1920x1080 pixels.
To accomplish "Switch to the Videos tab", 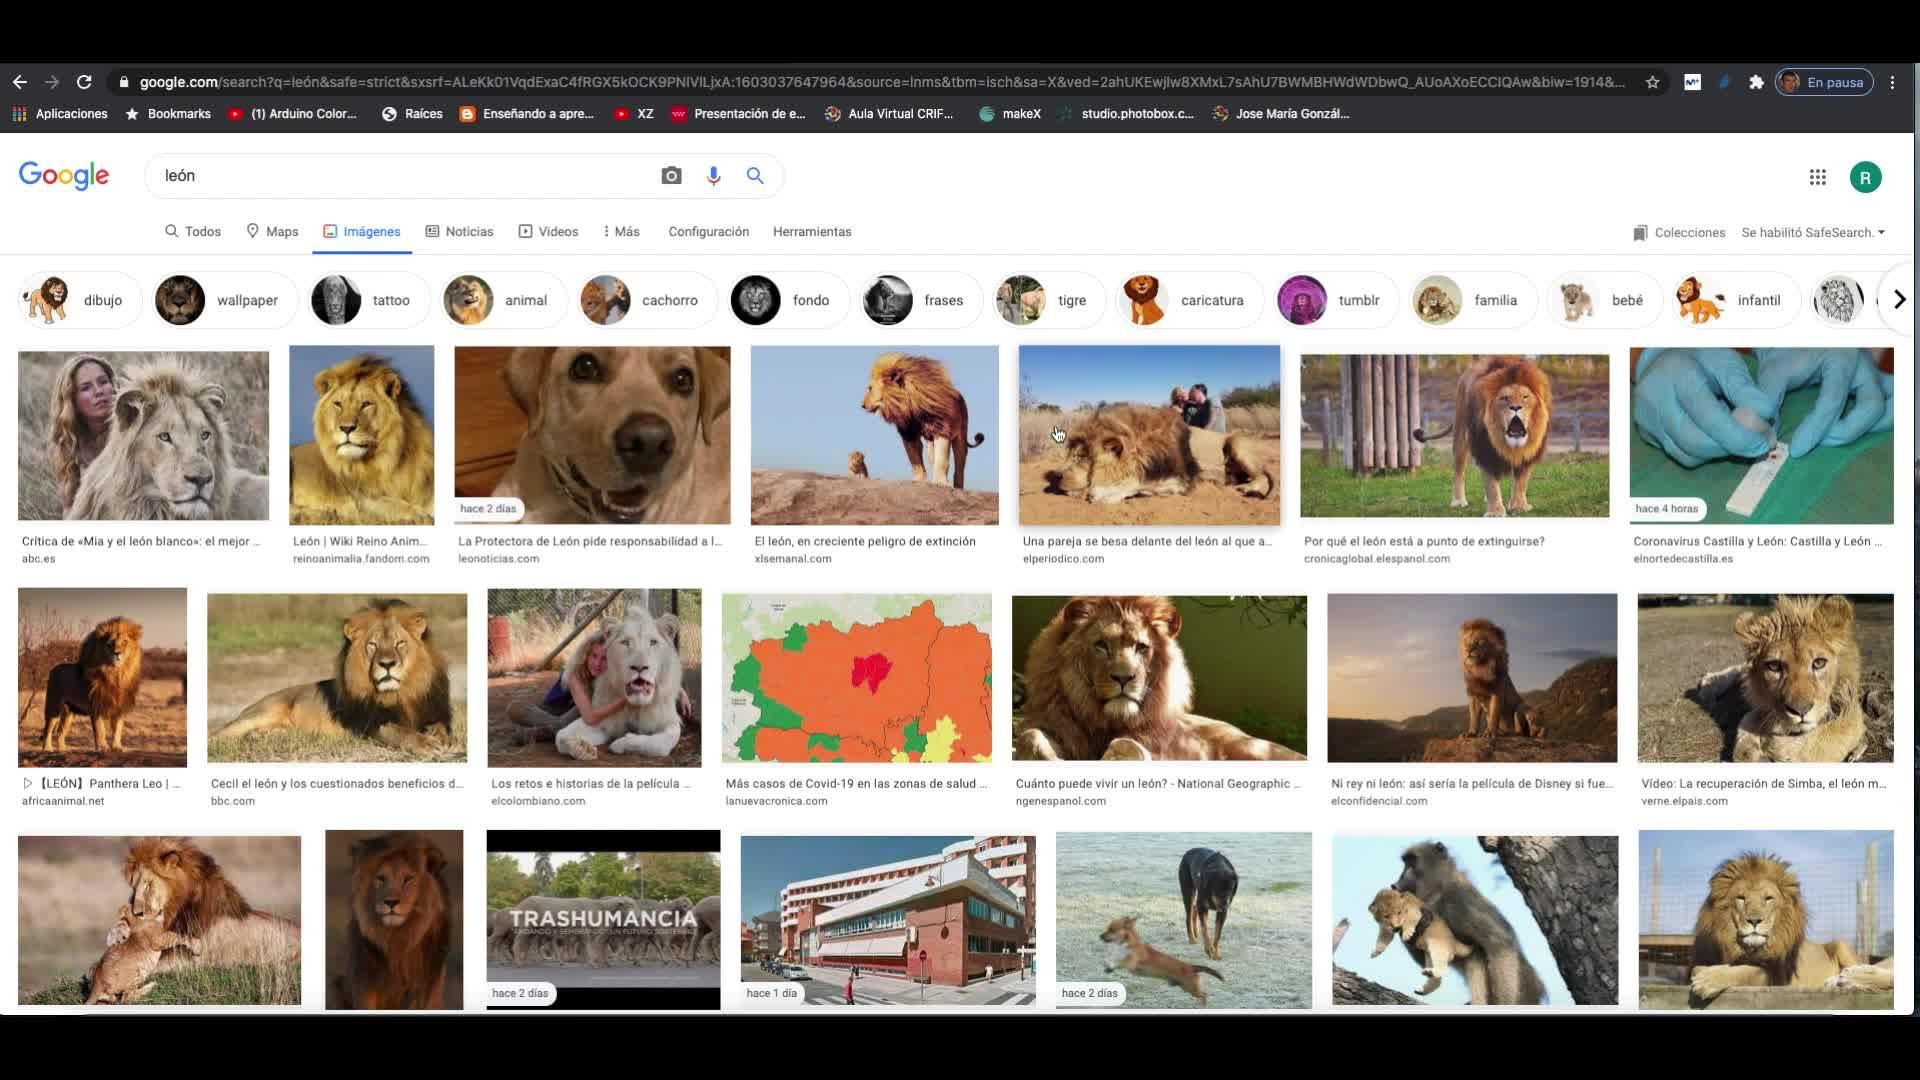I will point(548,231).
